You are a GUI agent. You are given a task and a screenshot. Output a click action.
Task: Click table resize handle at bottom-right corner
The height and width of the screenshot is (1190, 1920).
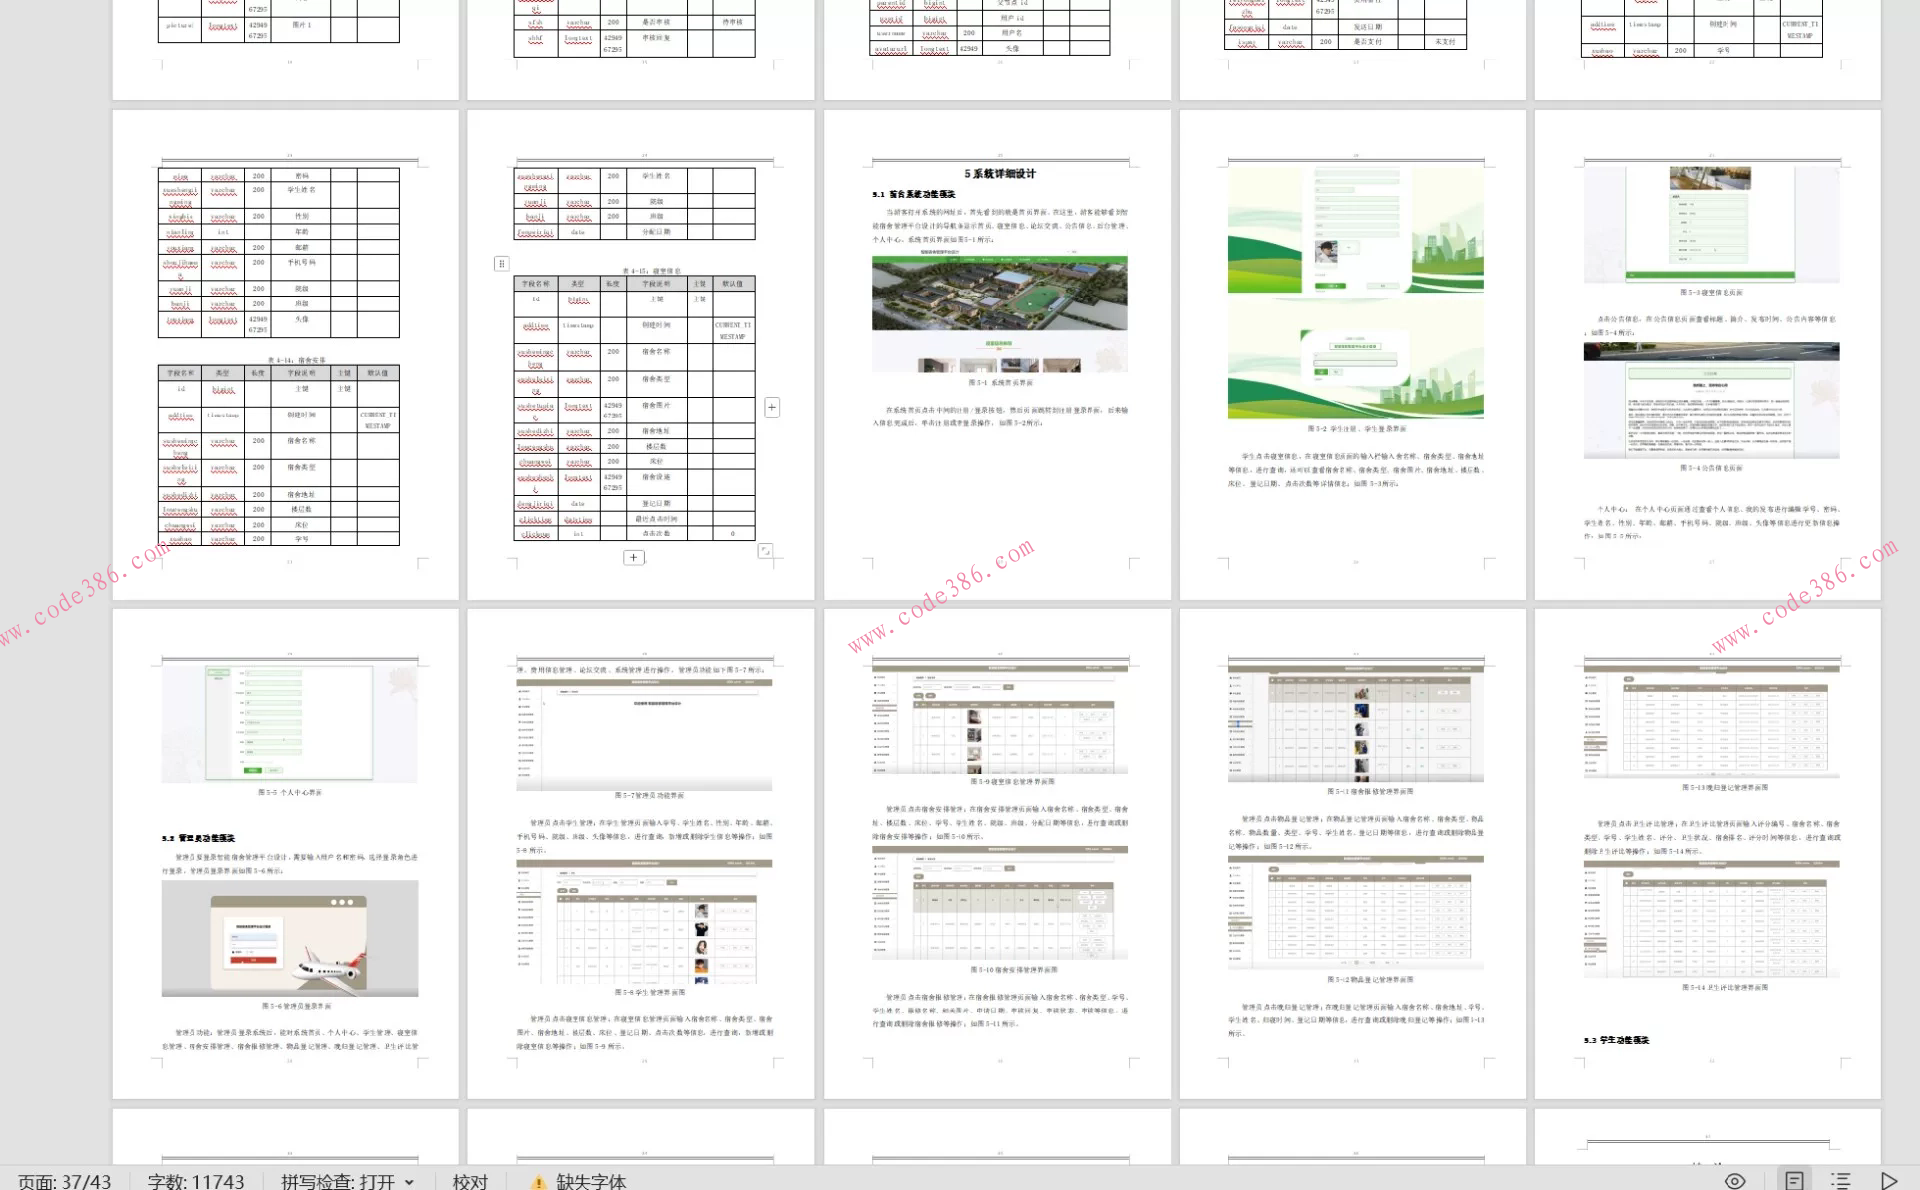pyautogui.click(x=765, y=551)
